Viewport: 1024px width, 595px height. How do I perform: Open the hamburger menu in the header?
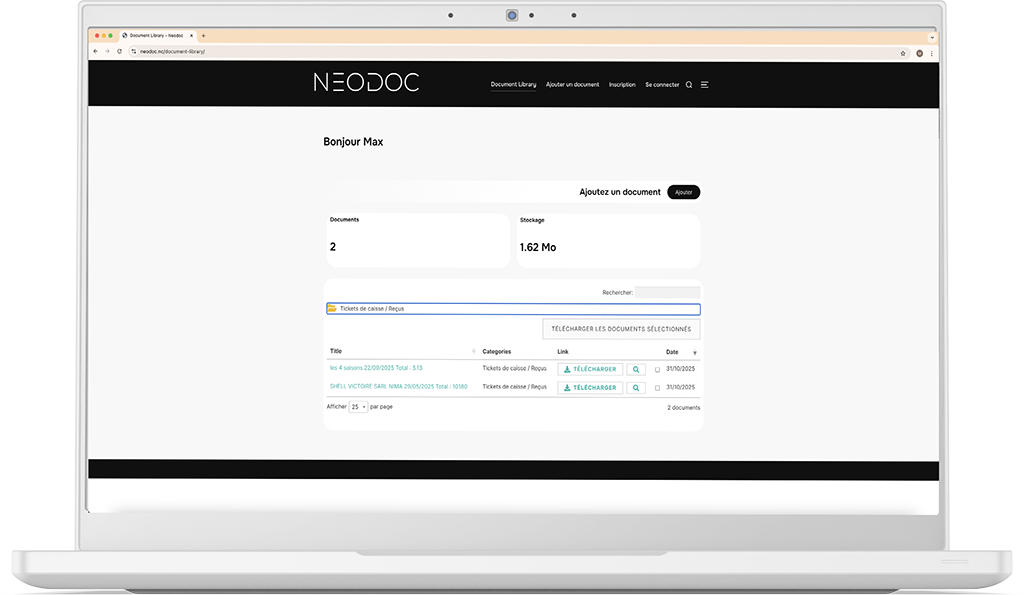click(x=704, y=85)
